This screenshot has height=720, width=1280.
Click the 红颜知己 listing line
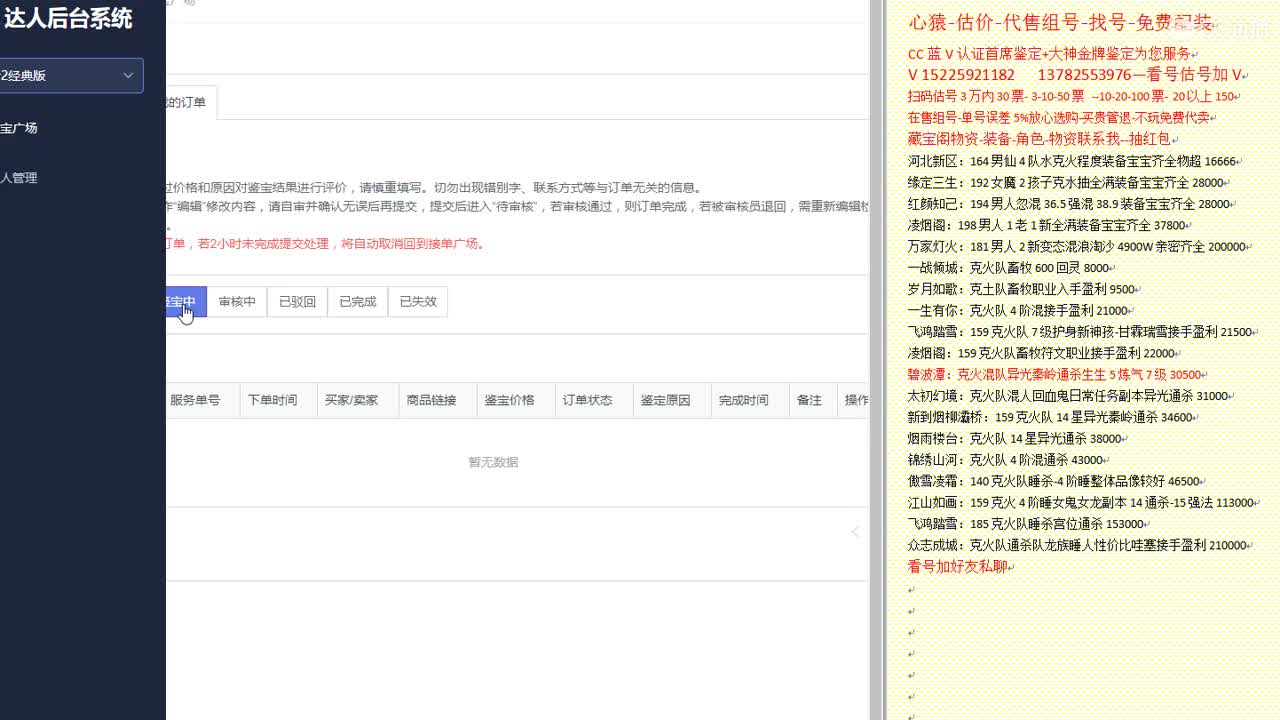[1071, 204]
